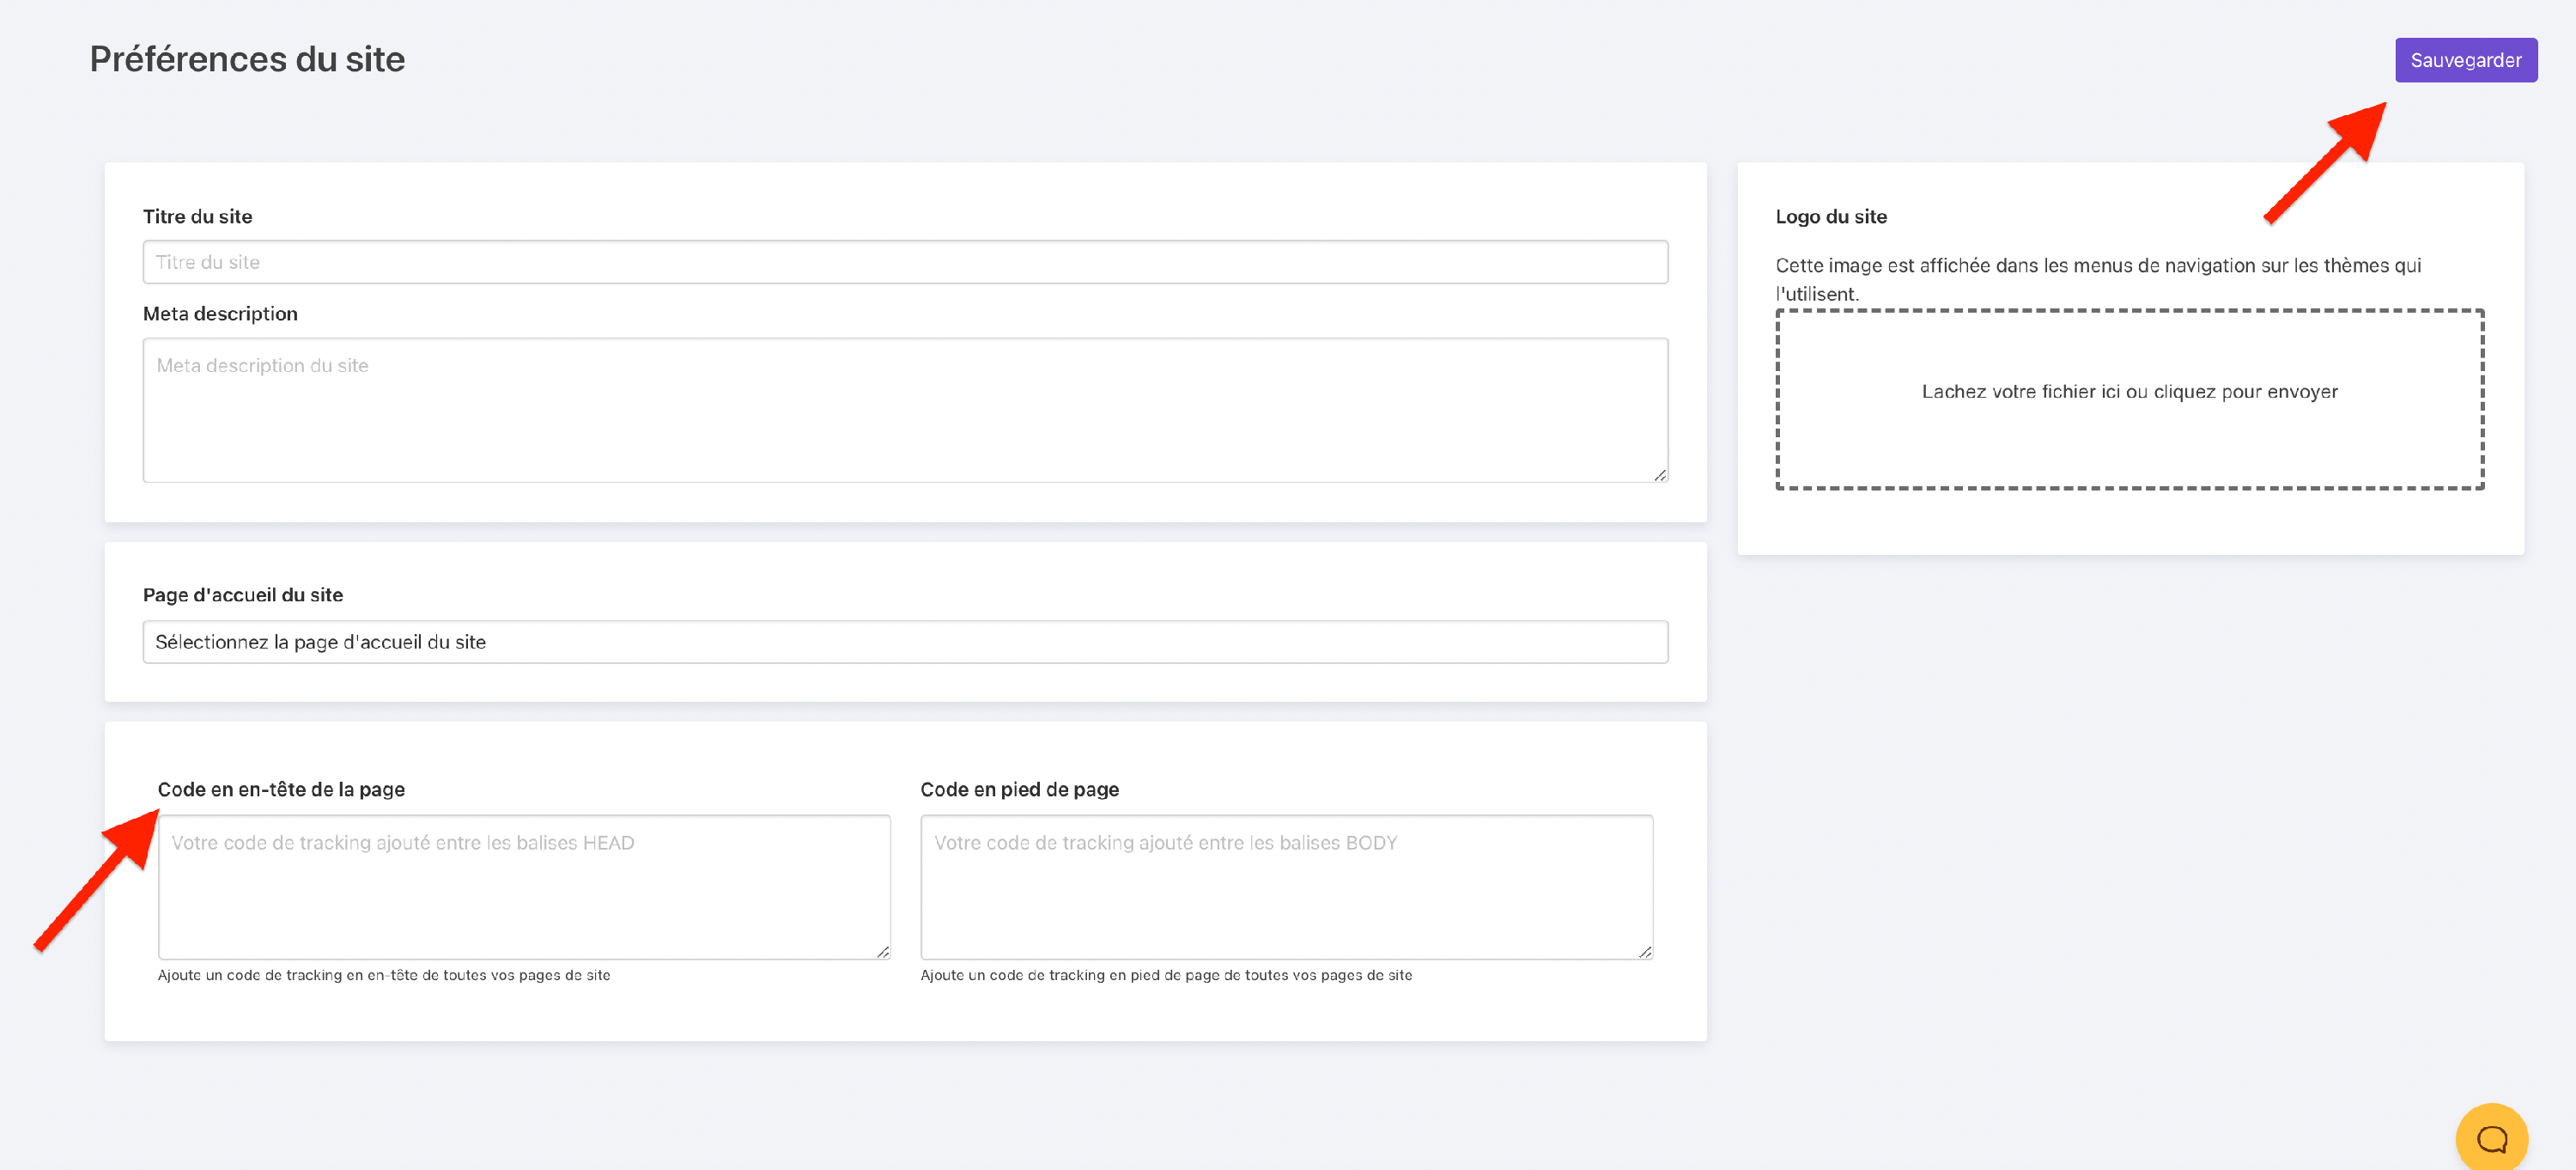
Task: Click the HEAD tracking code text area
Action: pyautogui.click(x=523, y=887)
